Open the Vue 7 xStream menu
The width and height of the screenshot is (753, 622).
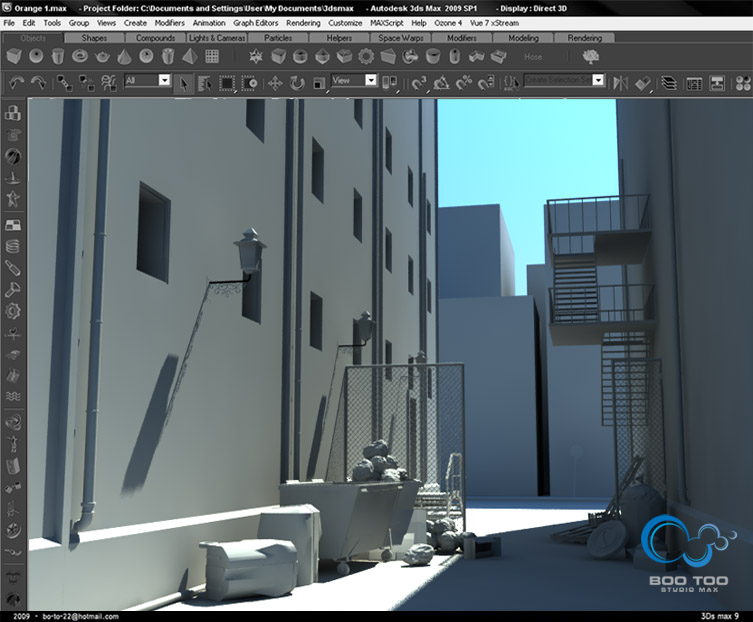[495, 23]
